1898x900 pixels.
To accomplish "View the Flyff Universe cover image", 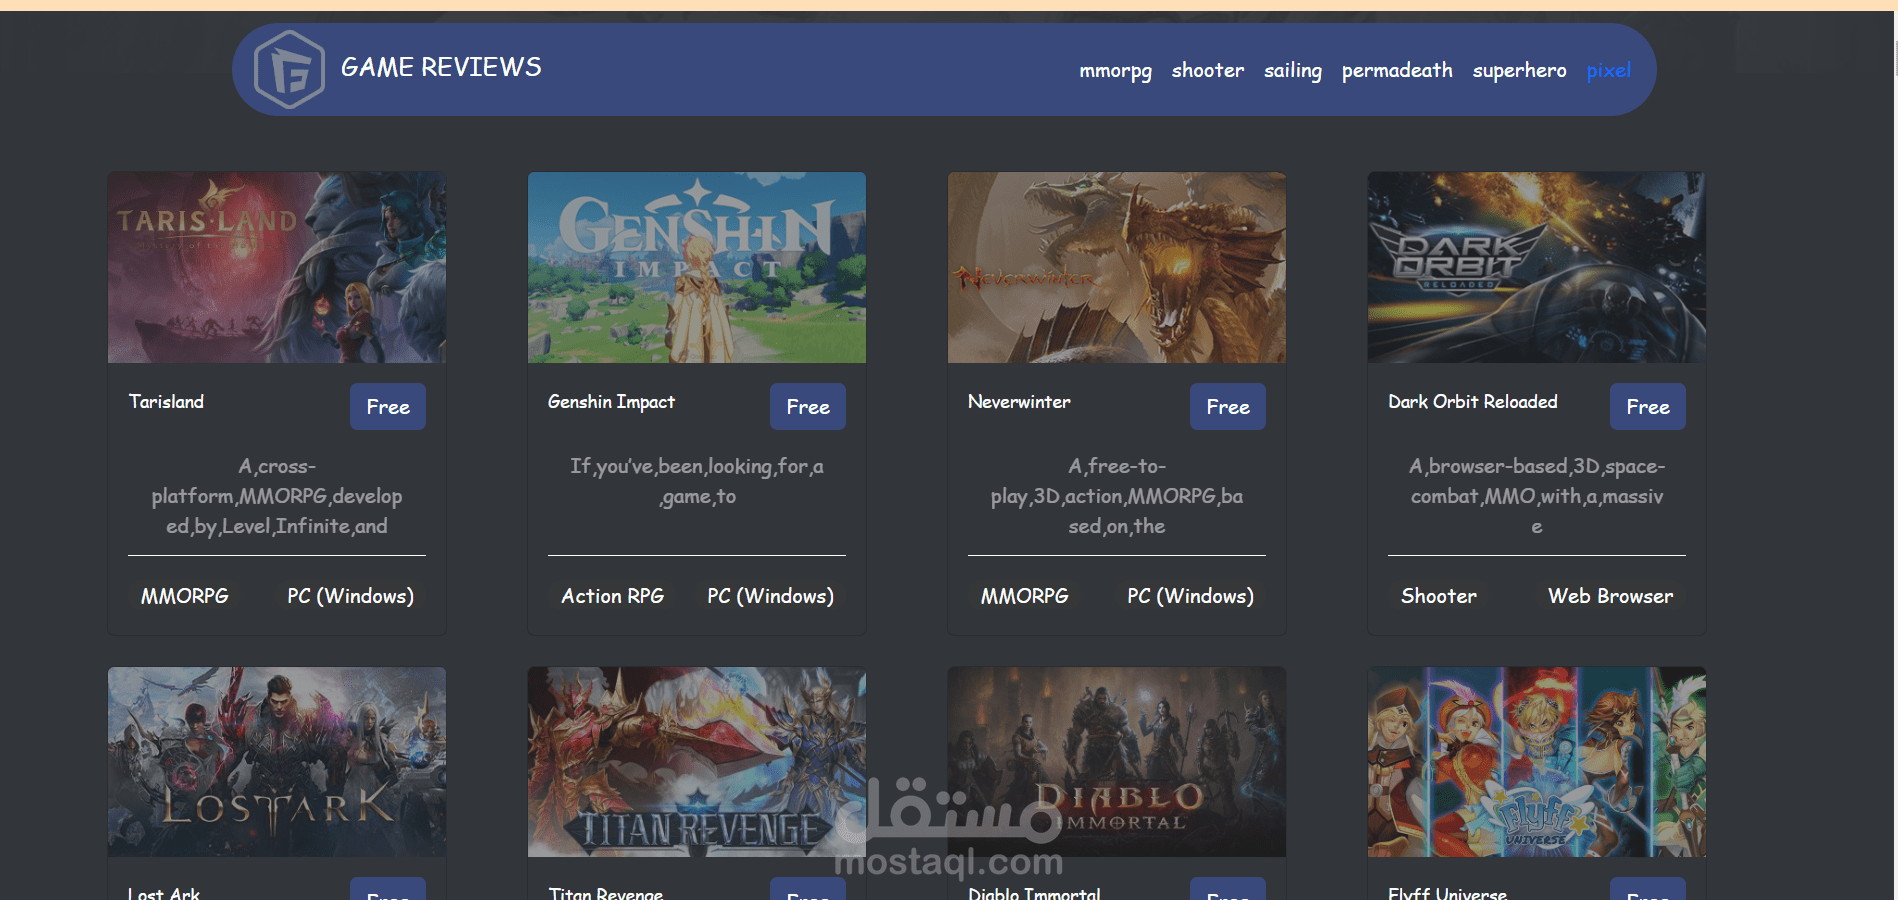I will point(1537,762).
